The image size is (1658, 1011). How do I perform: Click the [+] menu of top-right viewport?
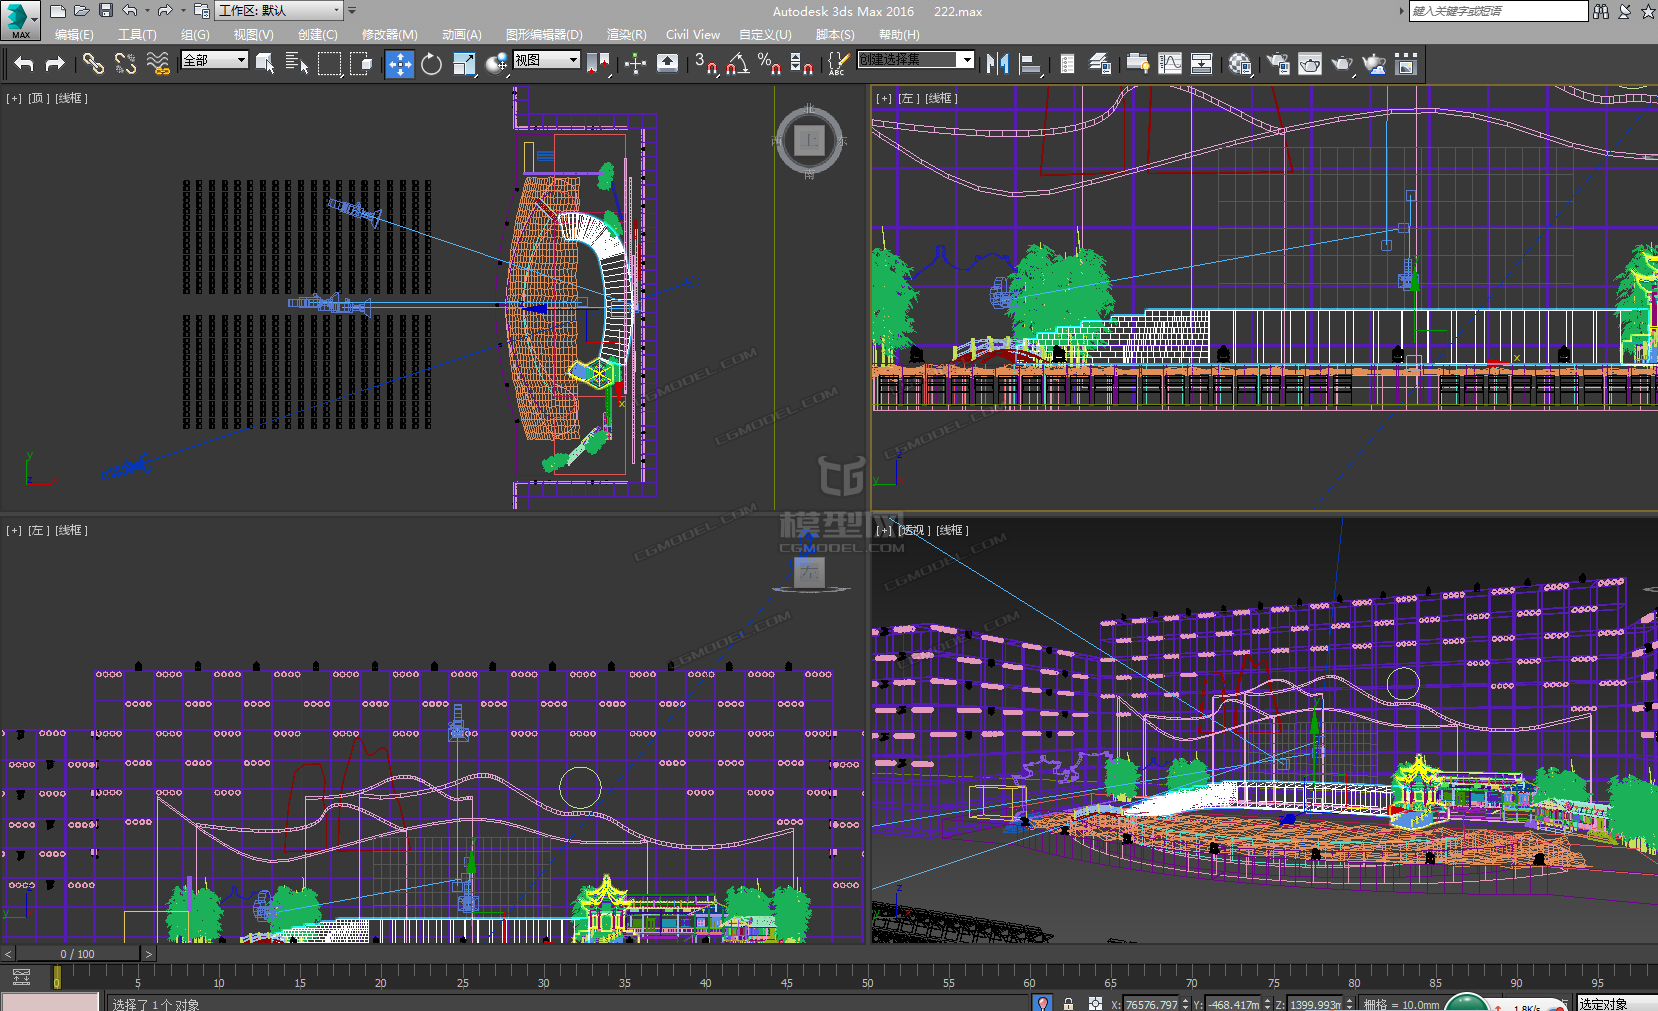pyautogui.click(x=884, y=98)
